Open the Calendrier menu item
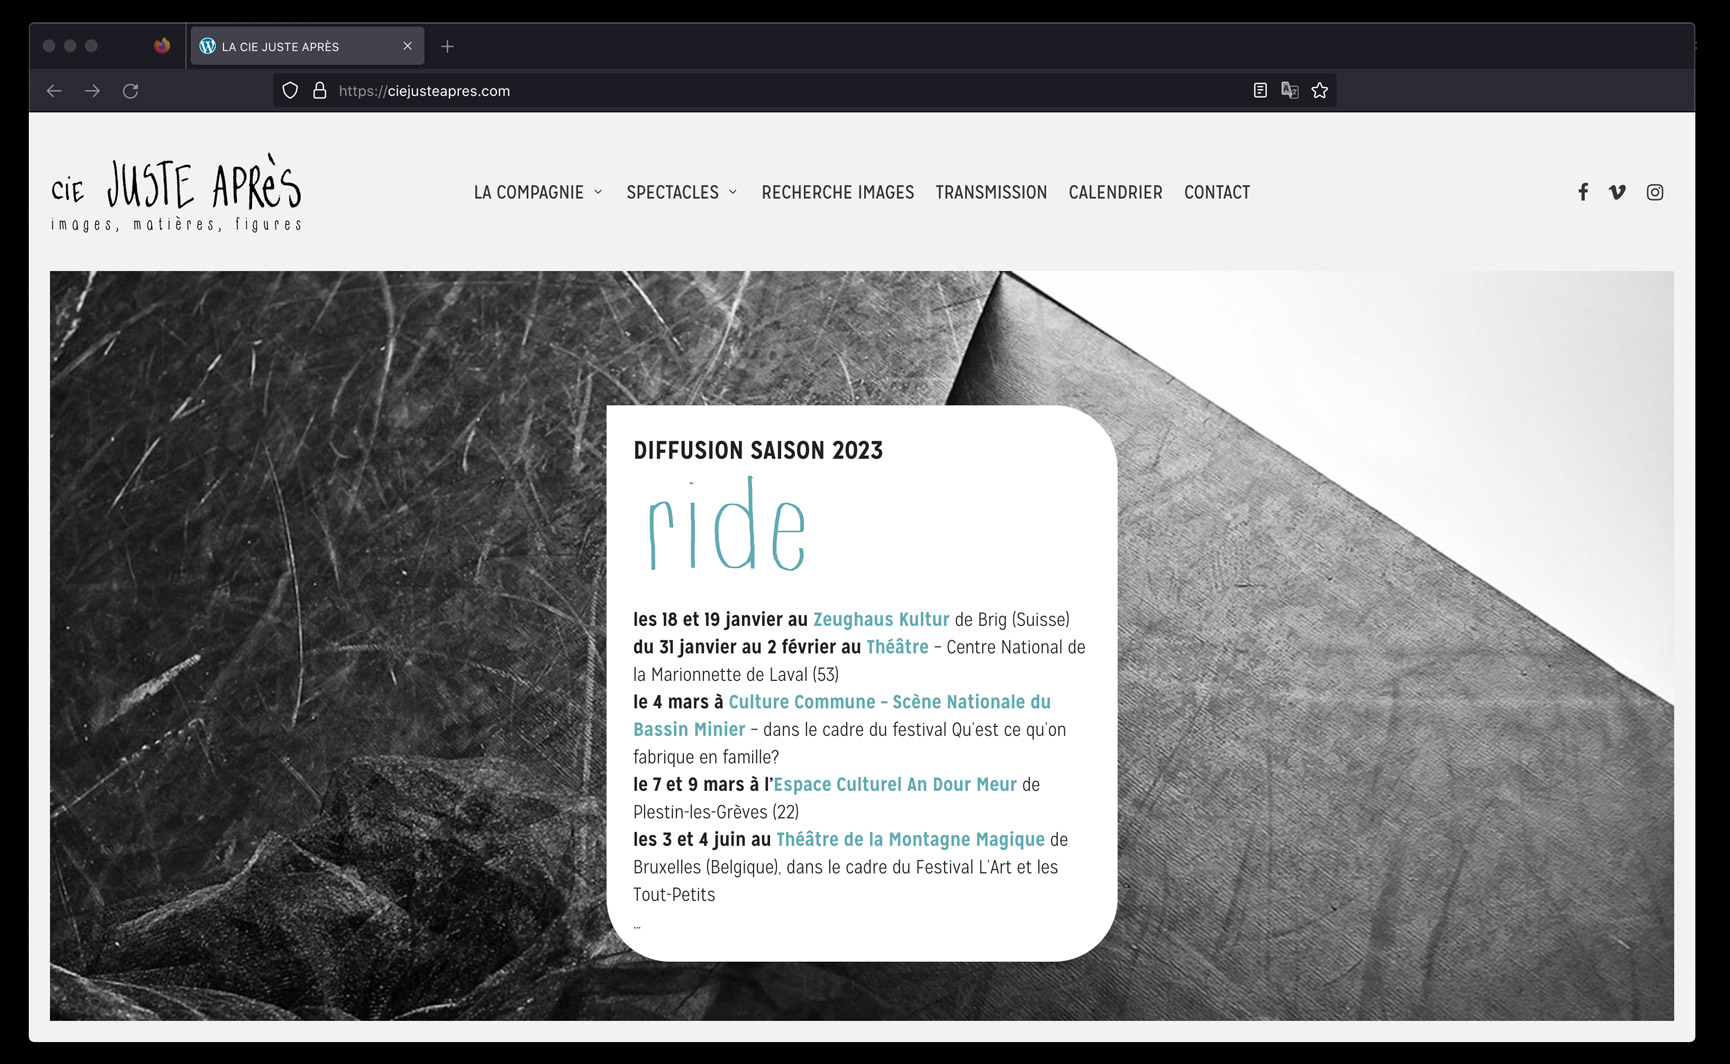Image resolution: width=1730 pixels, height=1064 pixels. click(1115, 192)
